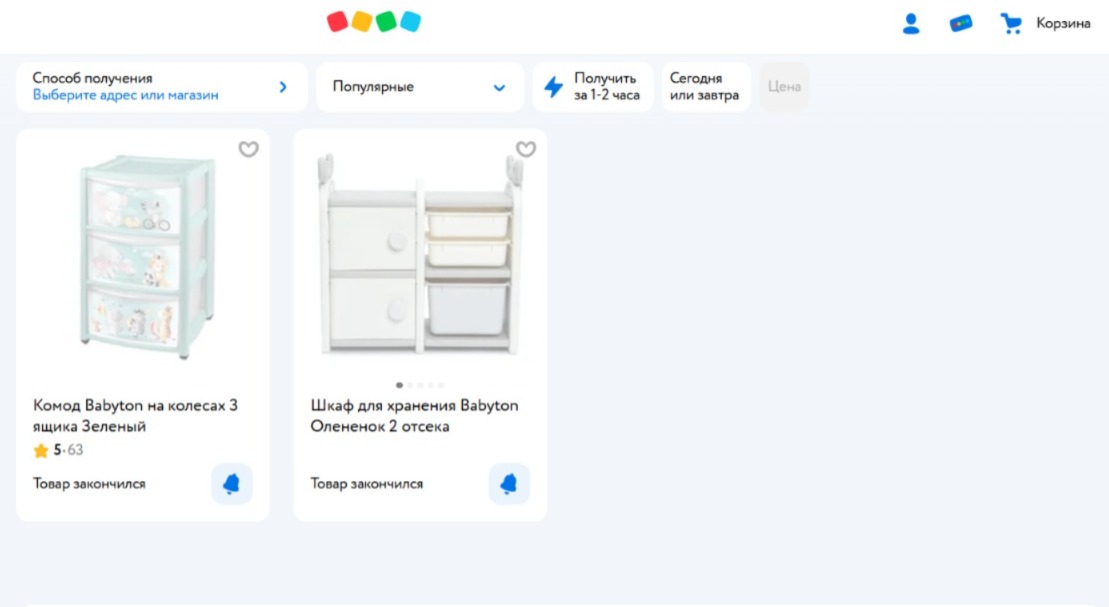The width and height of the screenshot is (1109, 607).
Task: Open the shopping cart icon
Action: click(1011, 24)
